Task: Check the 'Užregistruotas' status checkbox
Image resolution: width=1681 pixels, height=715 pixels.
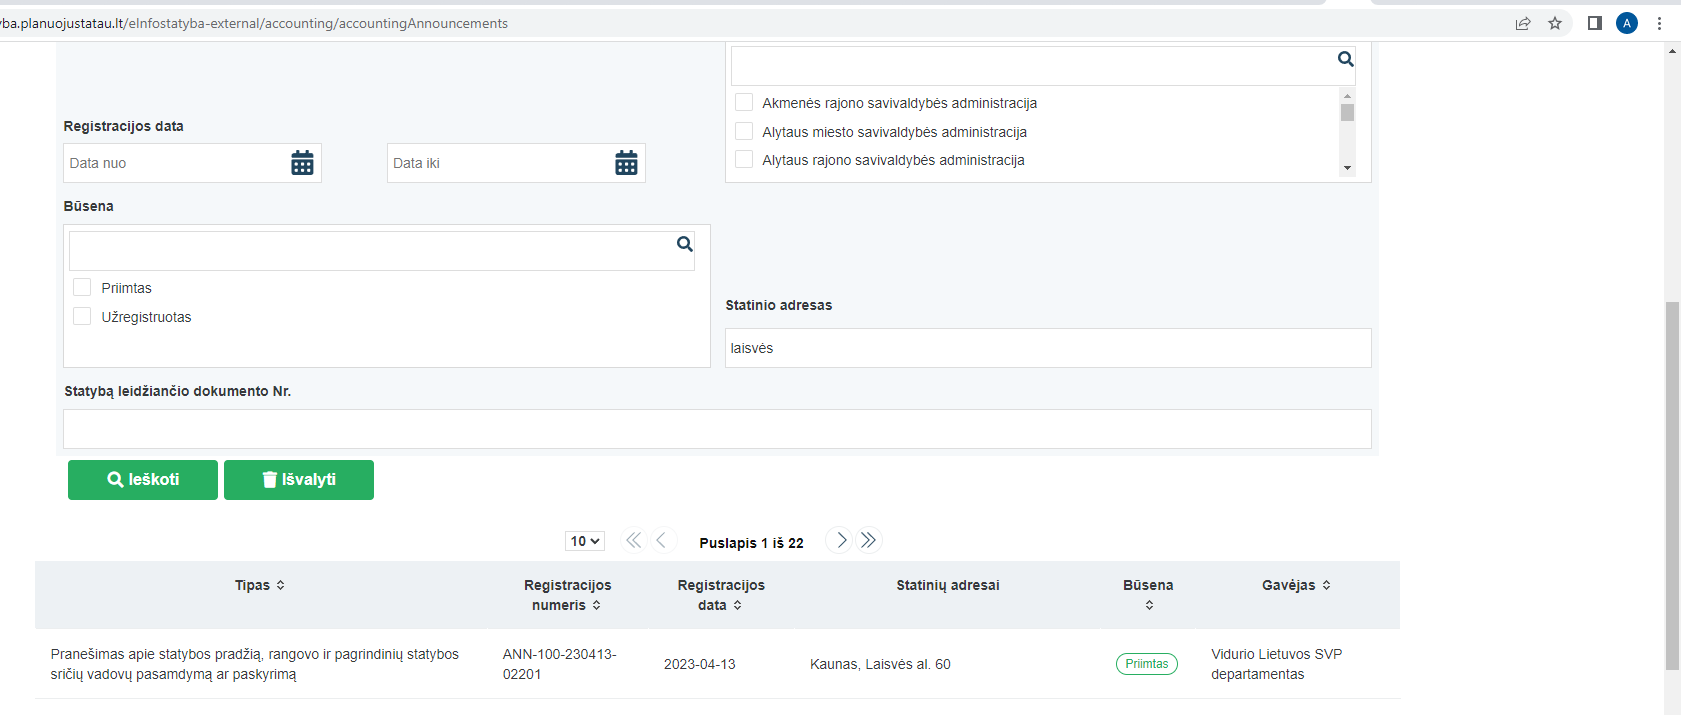Action: [82, 317]
